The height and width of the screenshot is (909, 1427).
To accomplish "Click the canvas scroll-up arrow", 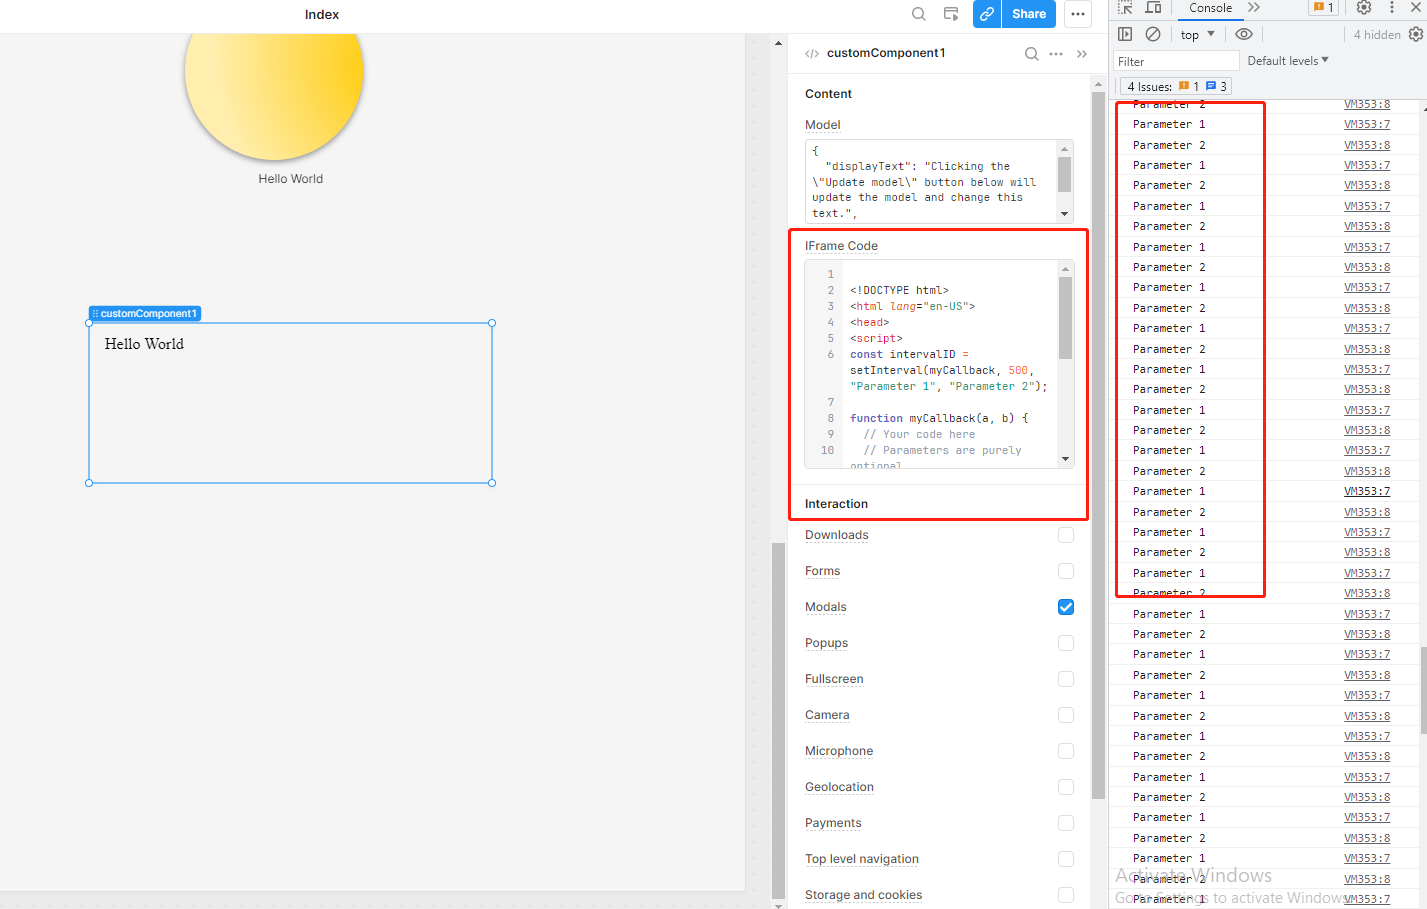I will [x=778, y=43].
